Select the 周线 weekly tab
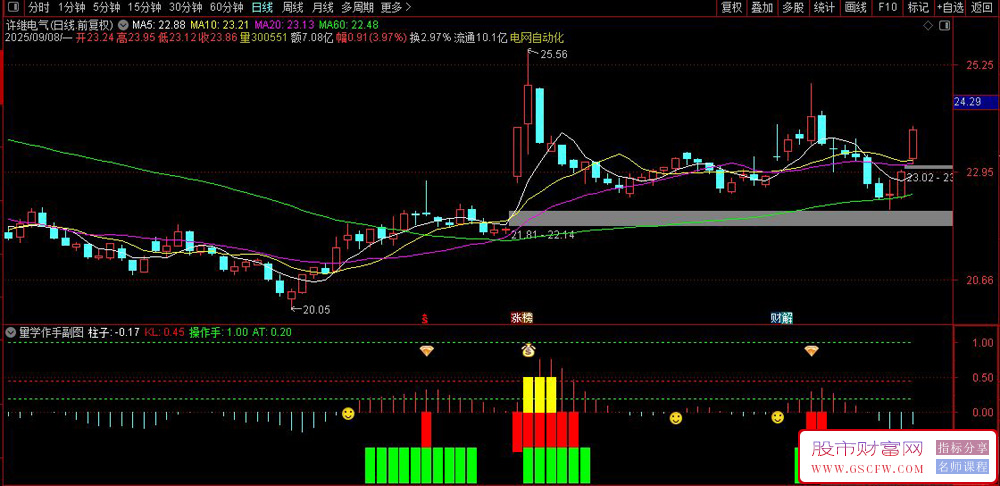This screenshot has width=1000, height=486. [x=293, y=8]
